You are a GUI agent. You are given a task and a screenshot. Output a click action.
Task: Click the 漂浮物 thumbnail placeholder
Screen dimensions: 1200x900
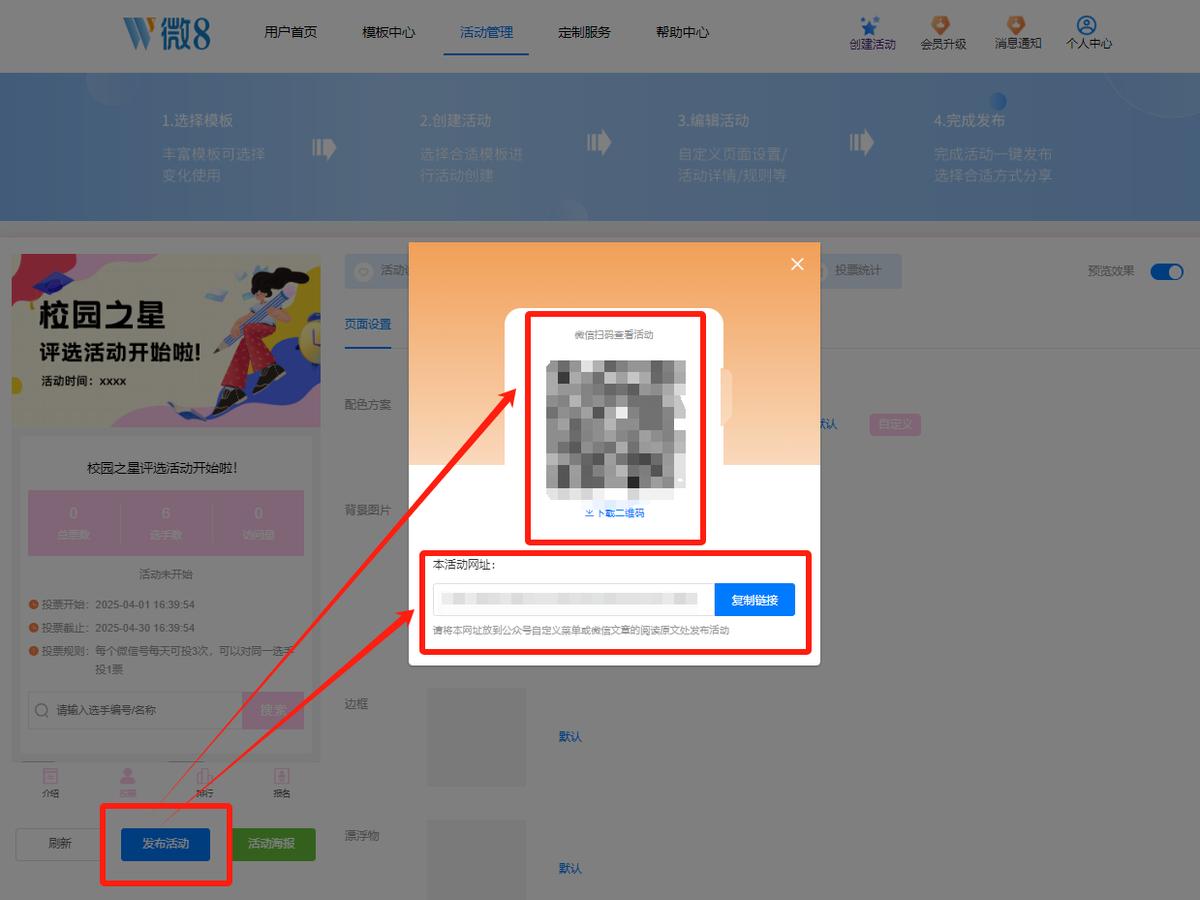pos(477,860)
